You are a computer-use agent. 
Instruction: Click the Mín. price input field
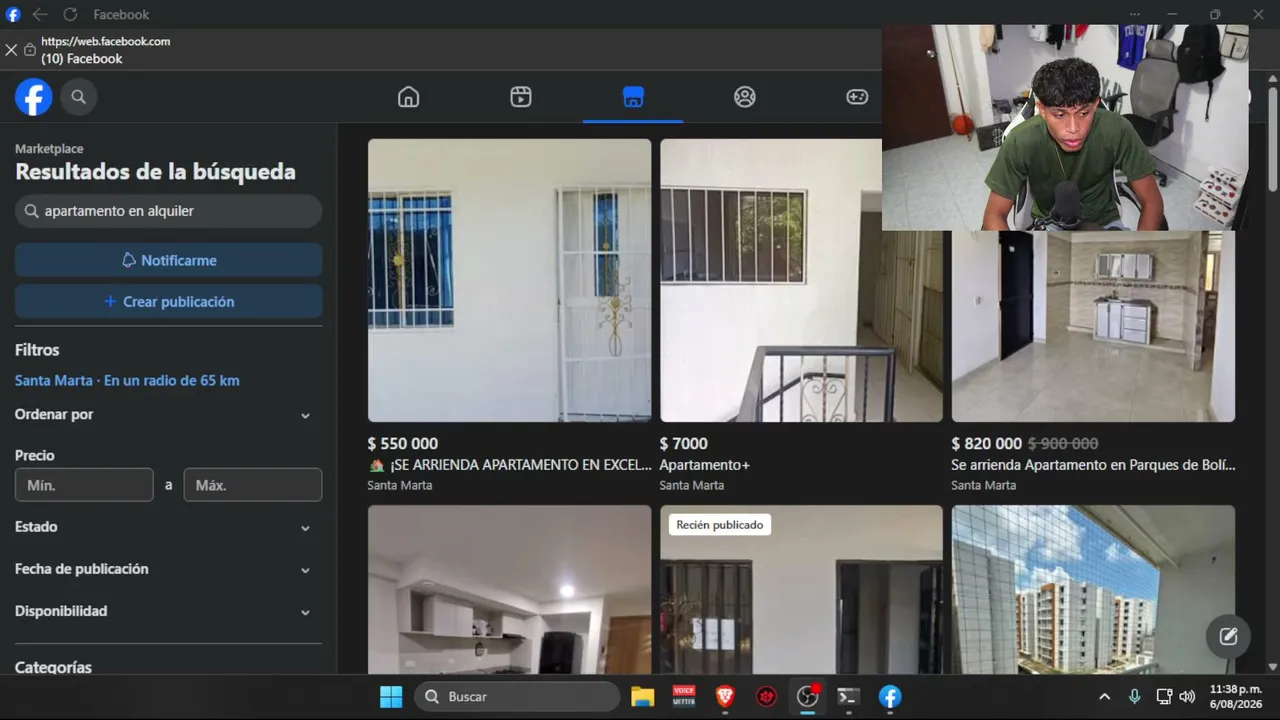[84, 485]
